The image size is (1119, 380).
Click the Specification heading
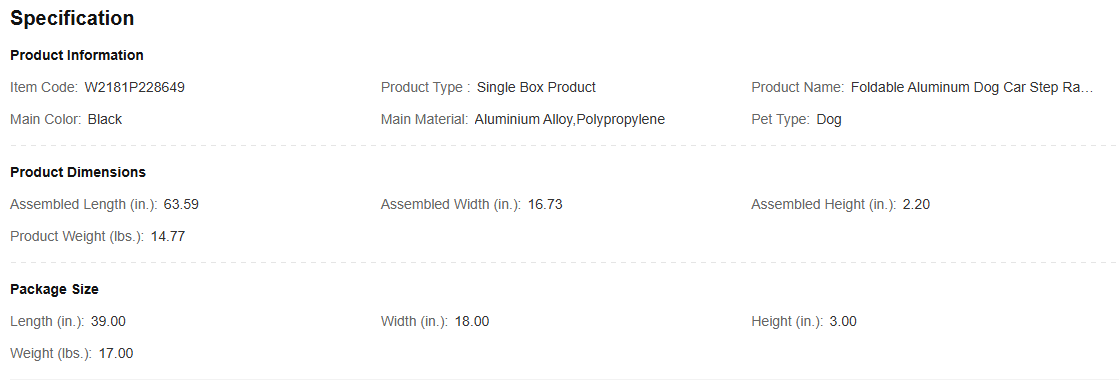(72, 19)
